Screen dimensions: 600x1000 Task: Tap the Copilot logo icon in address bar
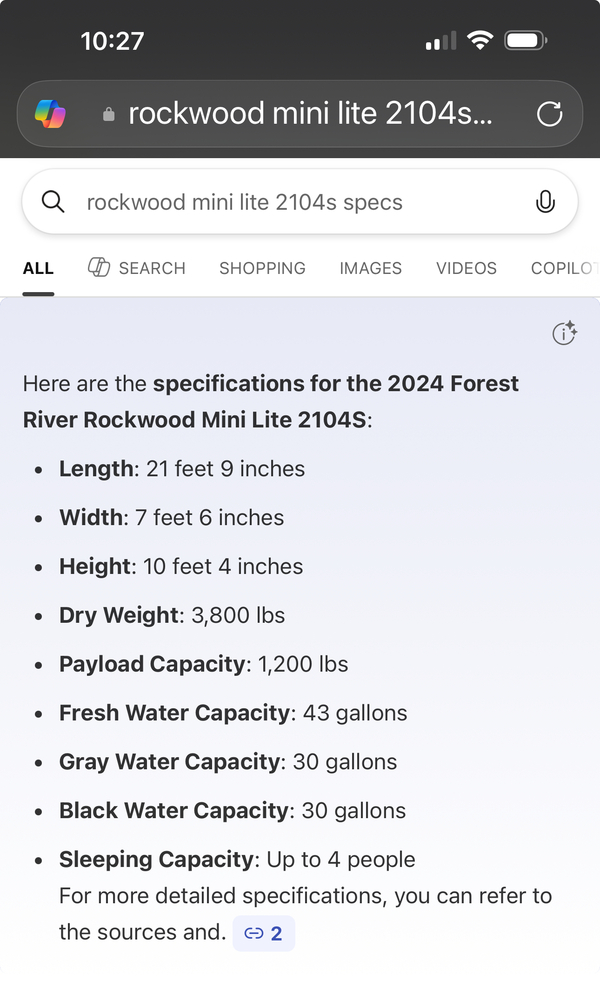click(50, 114)
